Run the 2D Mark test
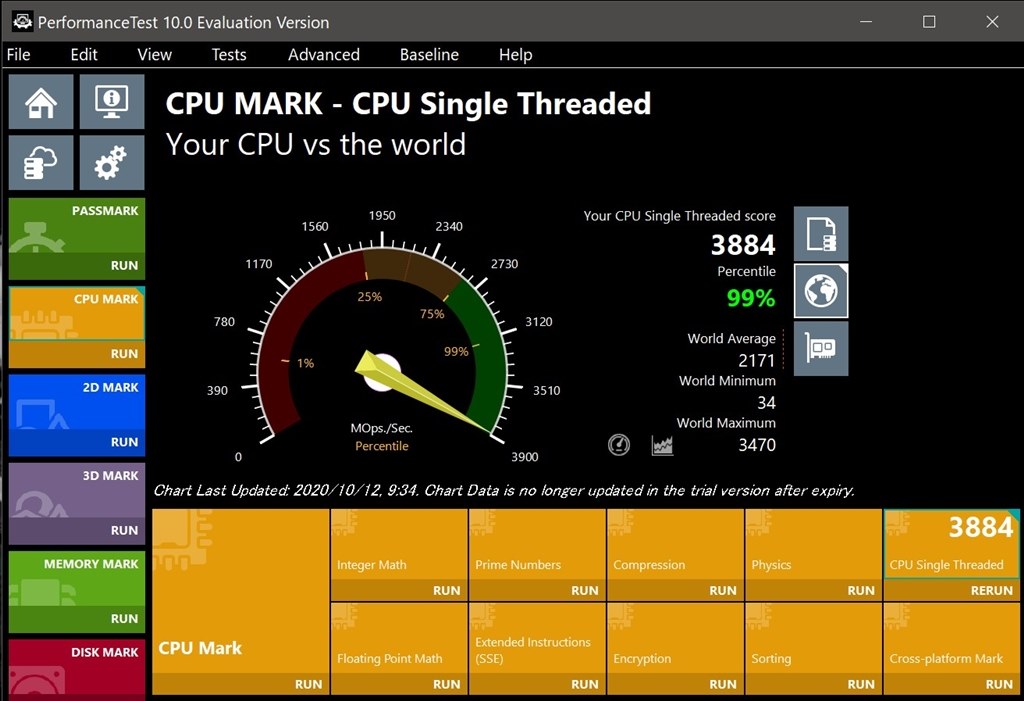Viewport: 1024px width, 701px height. click(77, 442)
